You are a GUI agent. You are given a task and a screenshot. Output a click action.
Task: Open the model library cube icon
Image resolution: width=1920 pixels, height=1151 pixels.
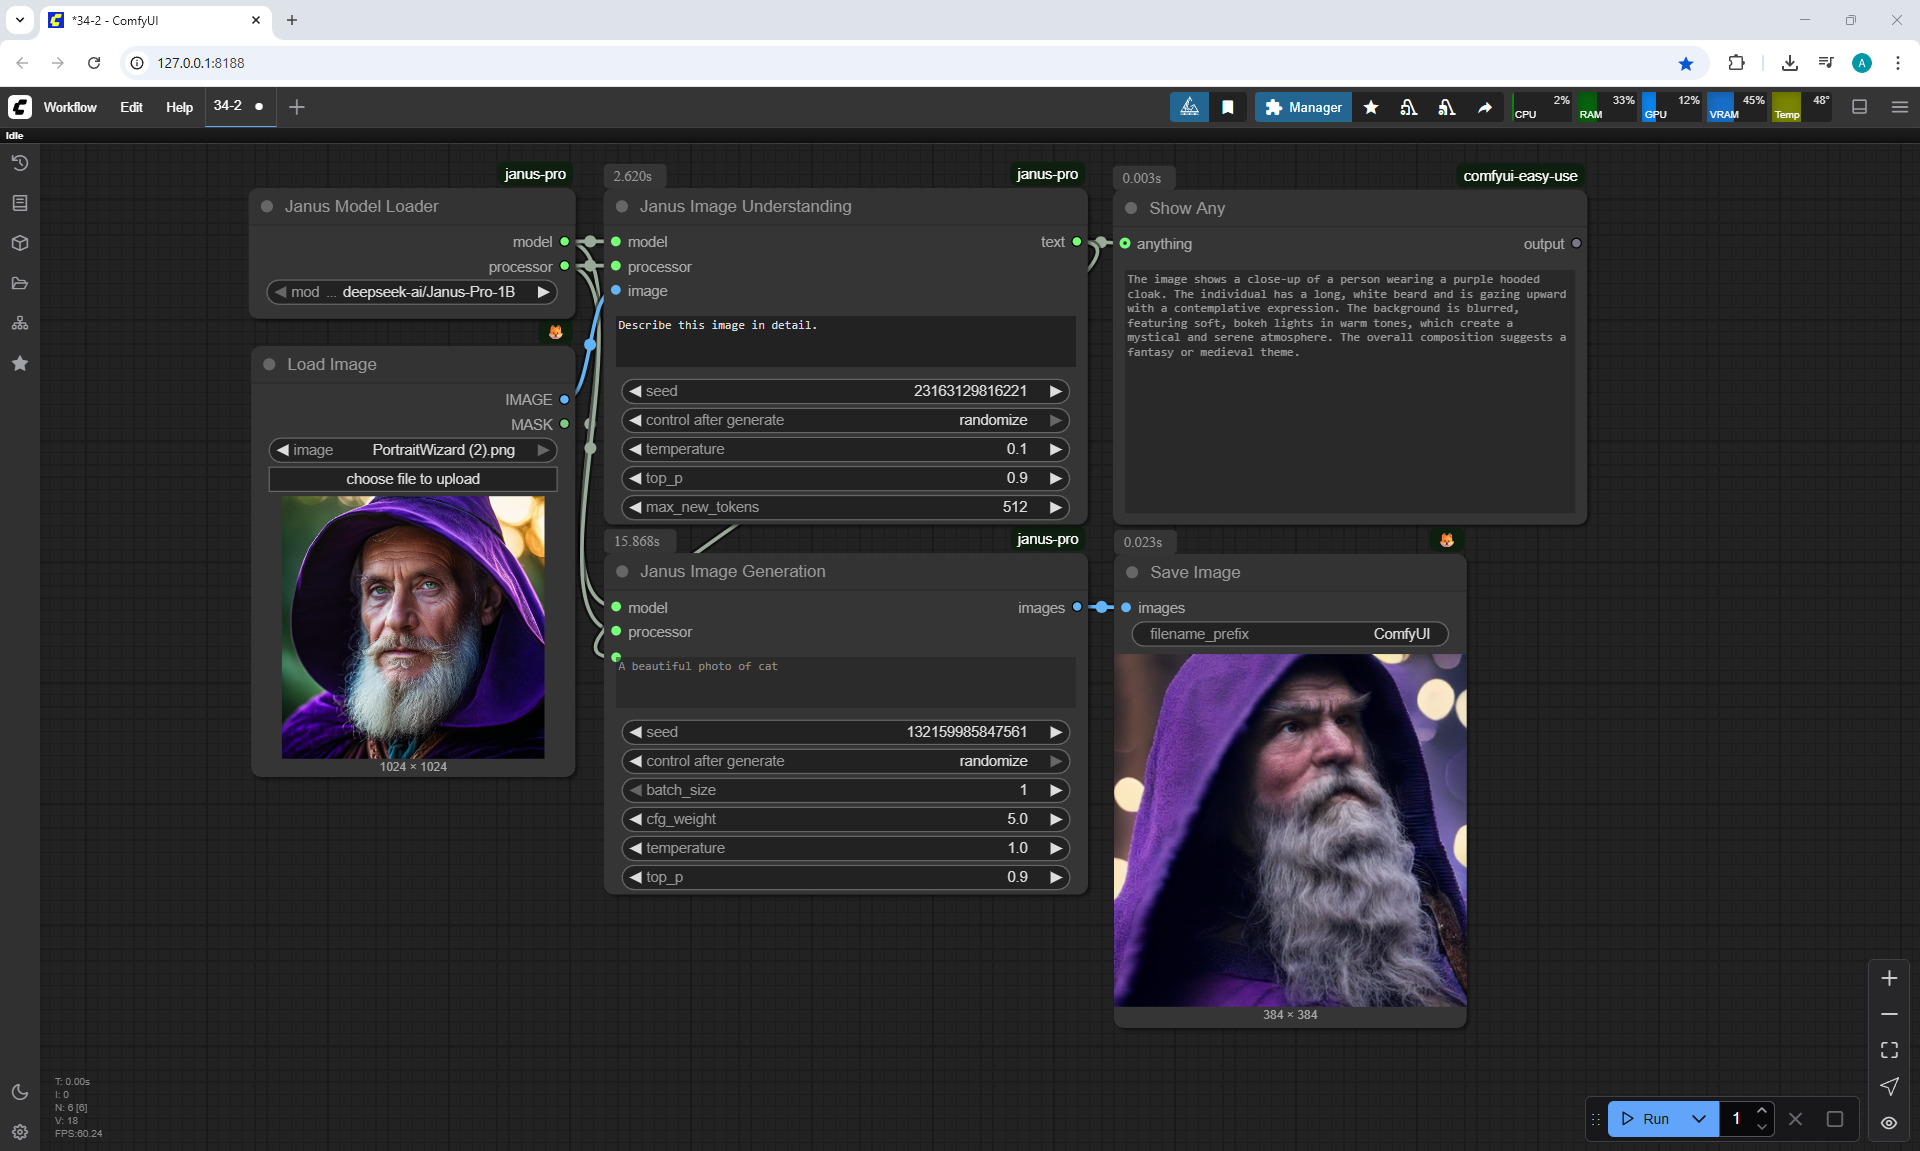click(x=20, y=243)
